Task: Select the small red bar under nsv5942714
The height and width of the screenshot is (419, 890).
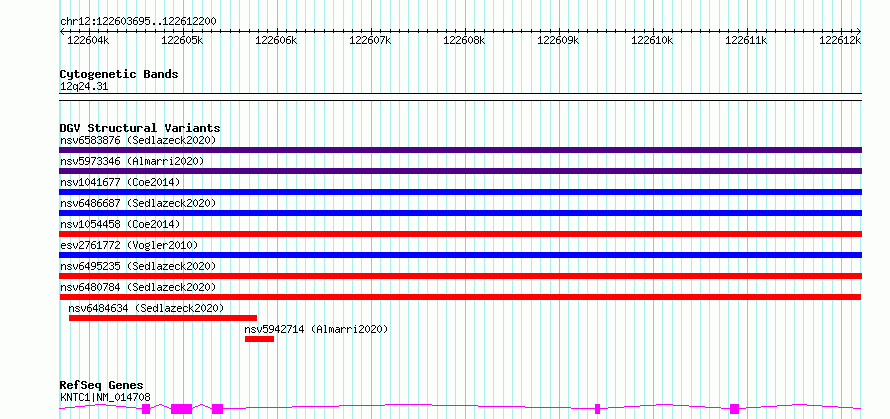Action: pos(259,339)
